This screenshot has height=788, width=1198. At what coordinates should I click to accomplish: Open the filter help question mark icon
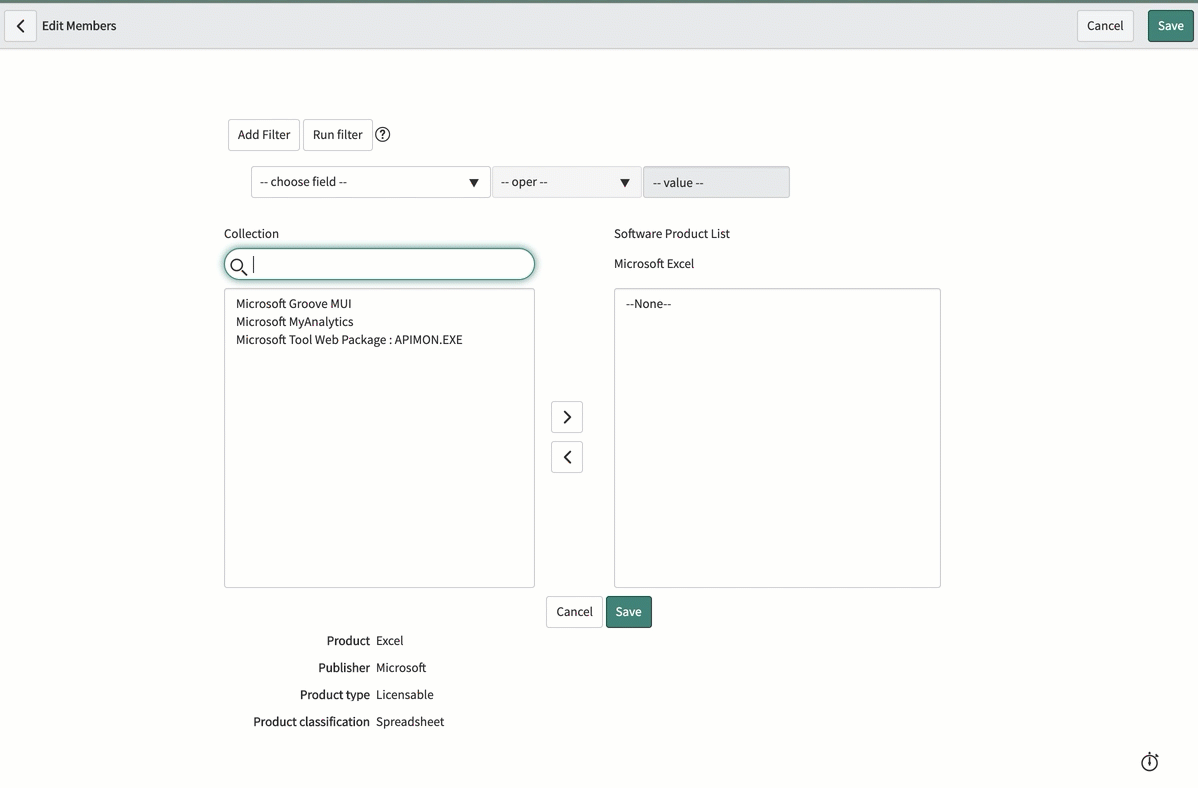tap(383, 135)
